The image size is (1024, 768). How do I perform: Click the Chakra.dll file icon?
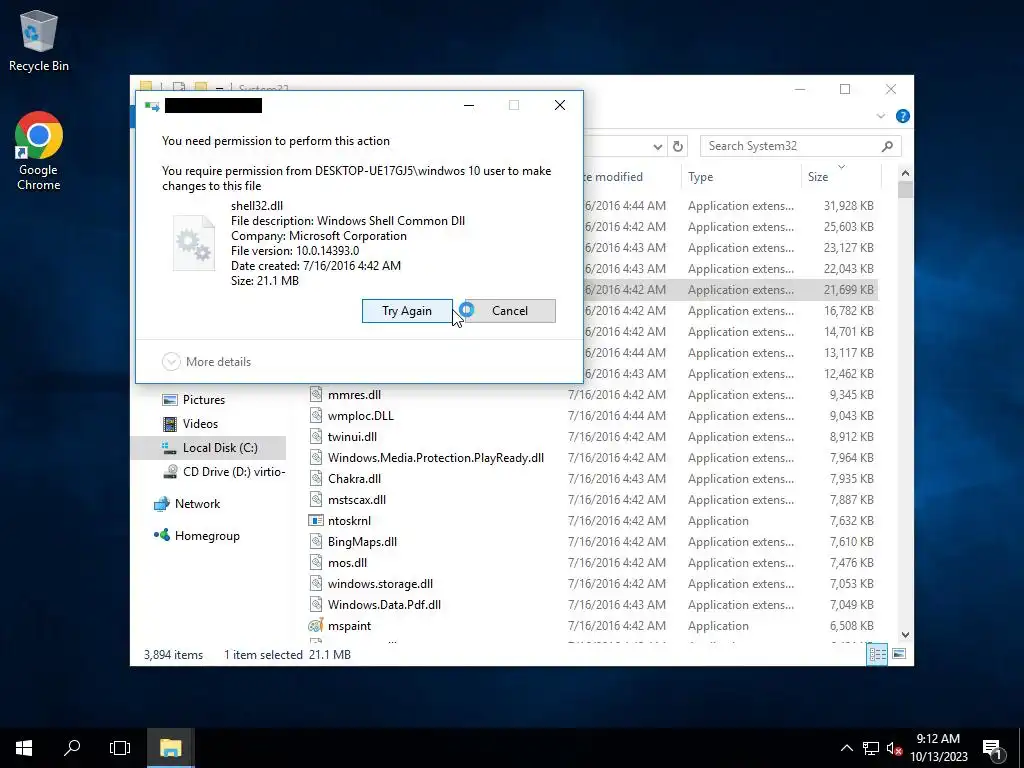click(316, 479)
